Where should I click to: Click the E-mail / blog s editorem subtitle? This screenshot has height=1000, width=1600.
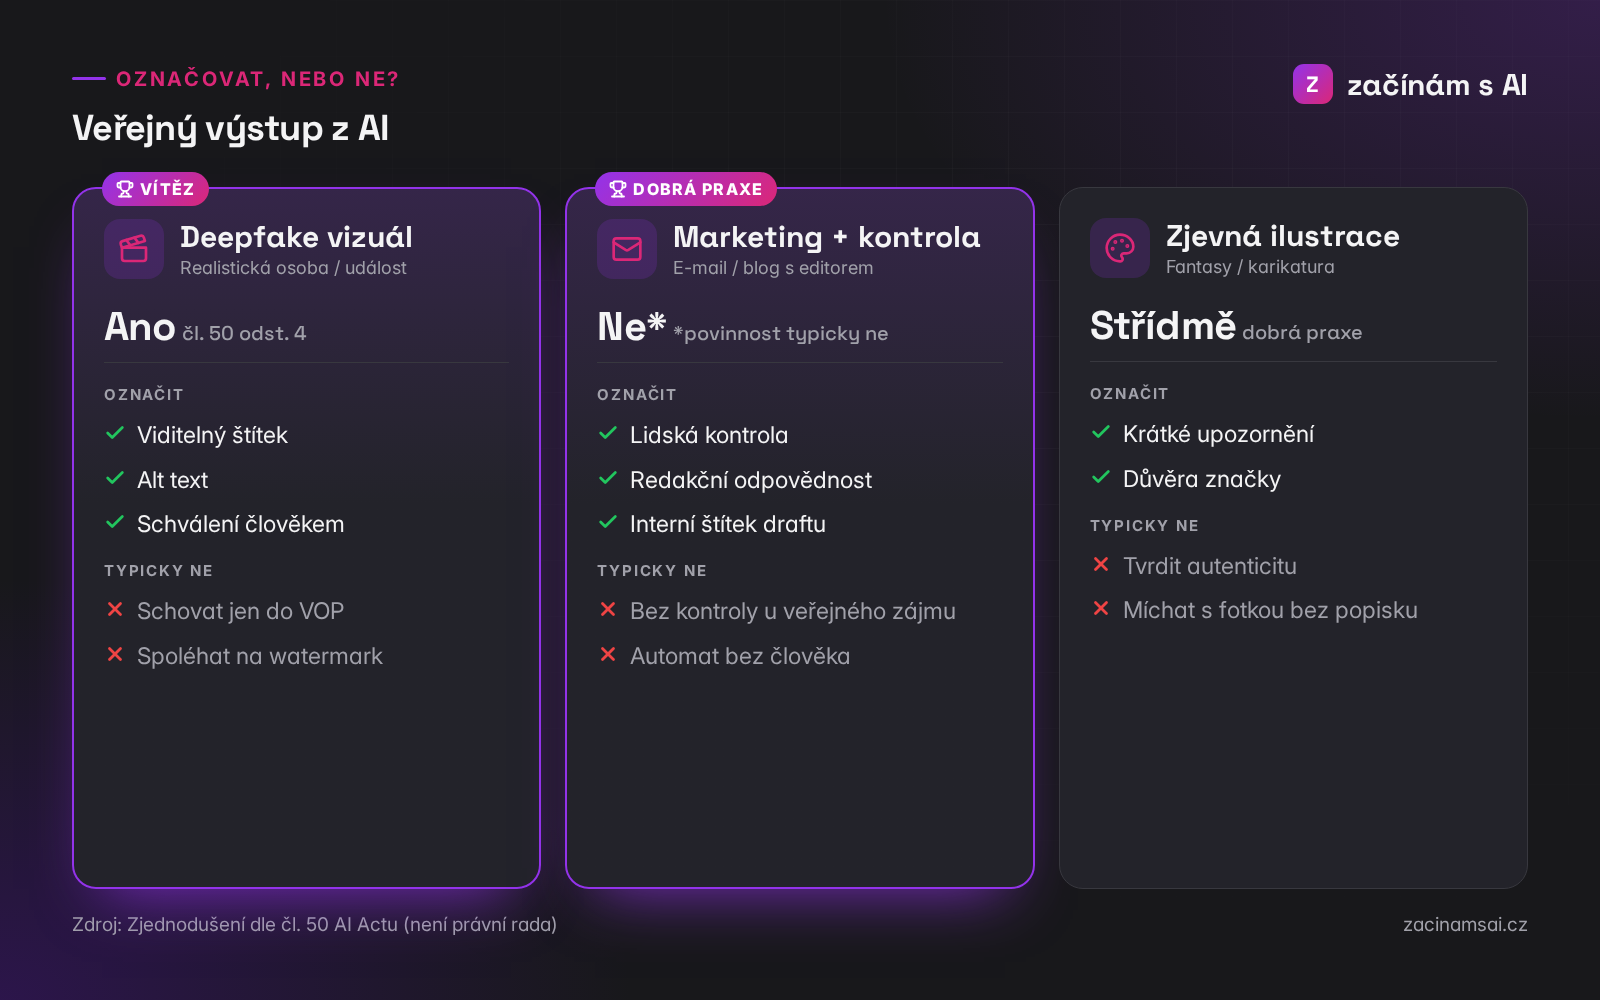[773, 268]
